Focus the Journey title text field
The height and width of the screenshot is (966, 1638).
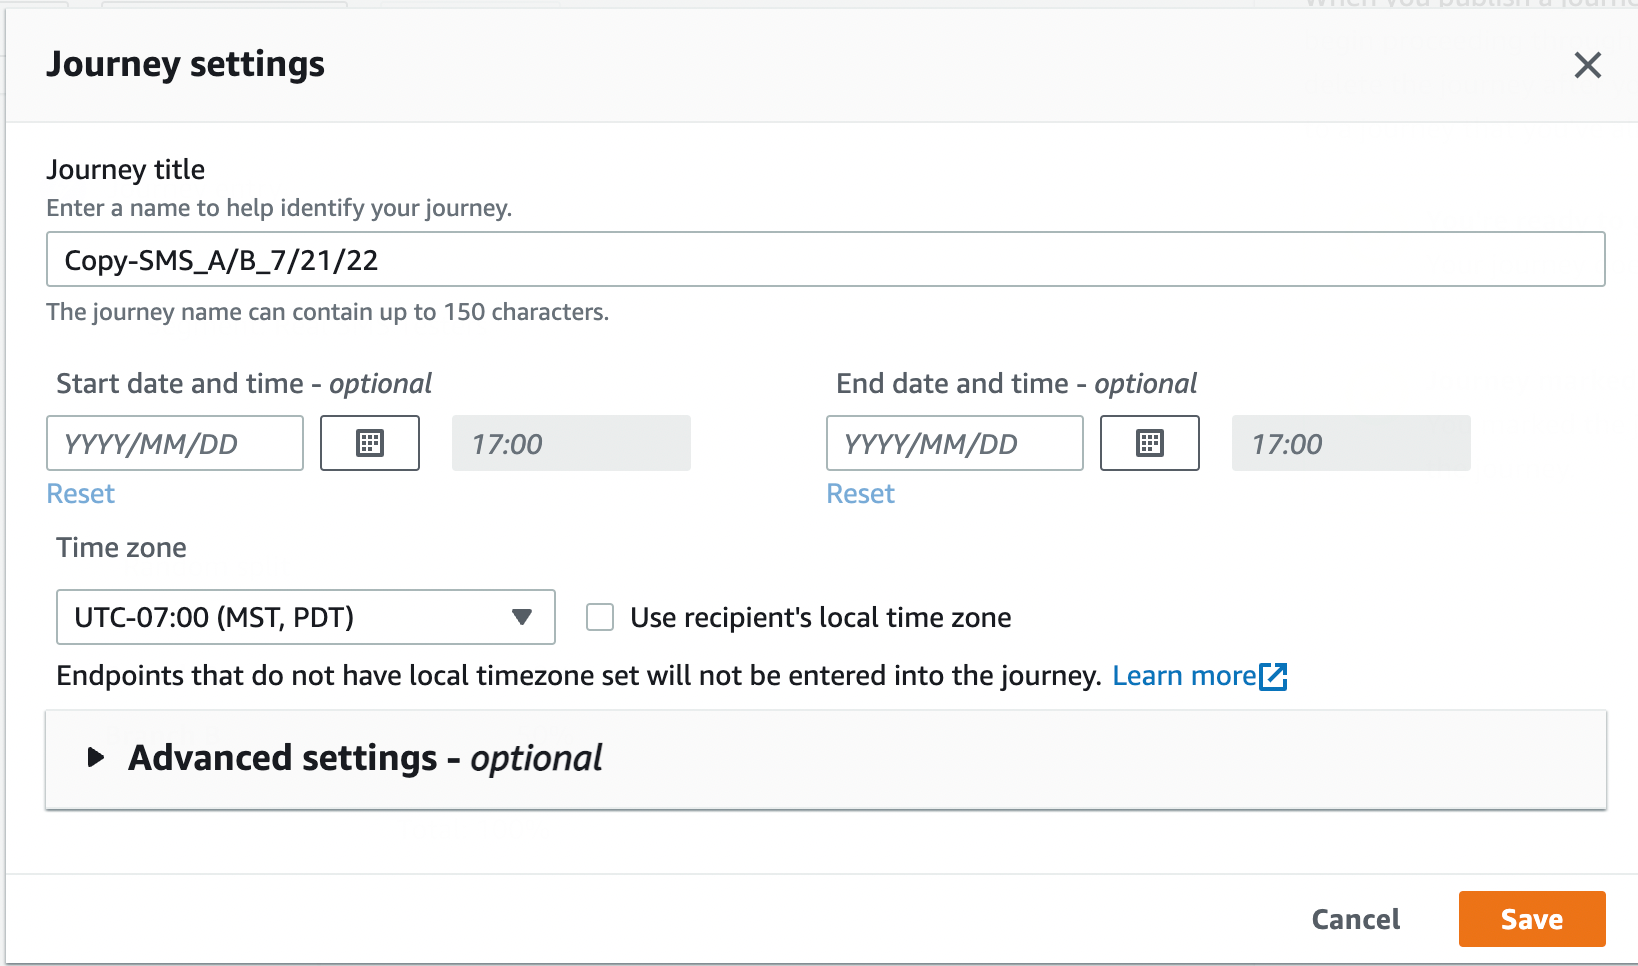(825, 260)
